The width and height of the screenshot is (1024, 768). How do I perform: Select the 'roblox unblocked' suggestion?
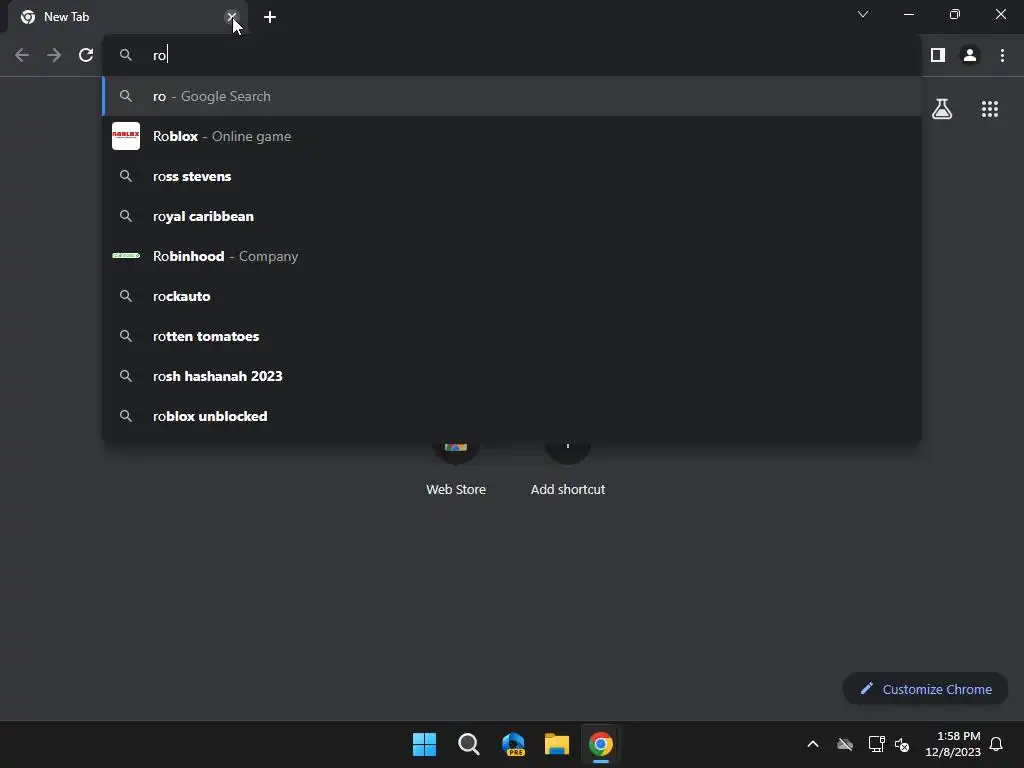pos(512,416)
